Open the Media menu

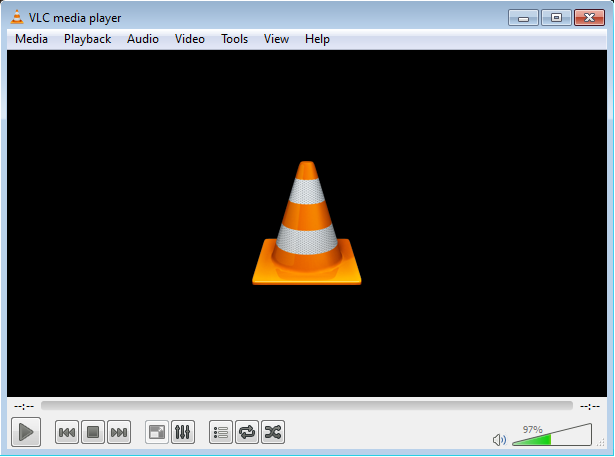[31, 39]
